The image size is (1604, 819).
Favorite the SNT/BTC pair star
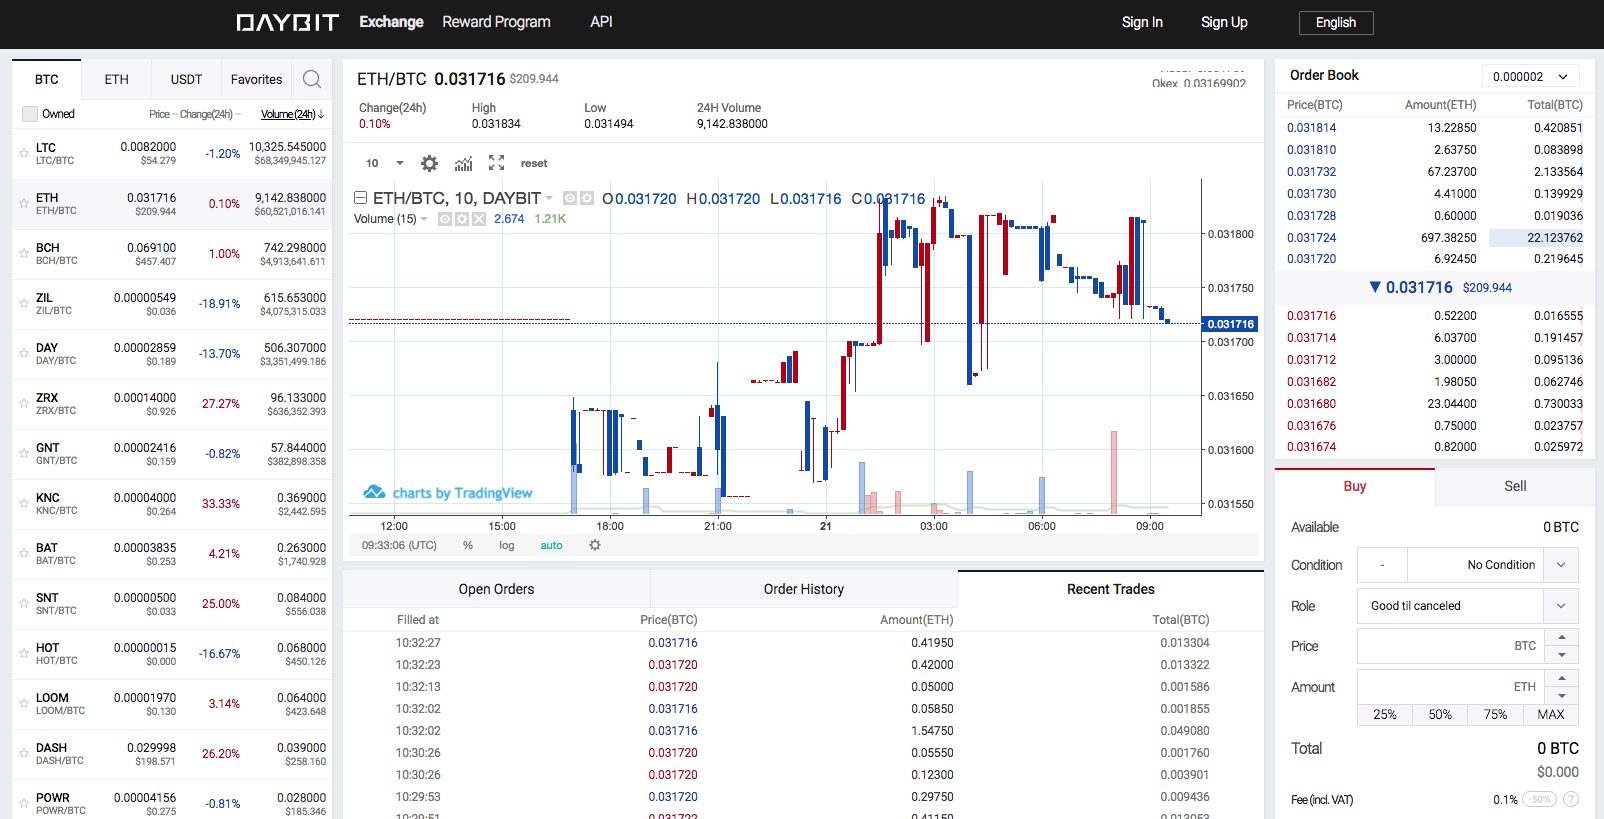(x=24, y=604)
